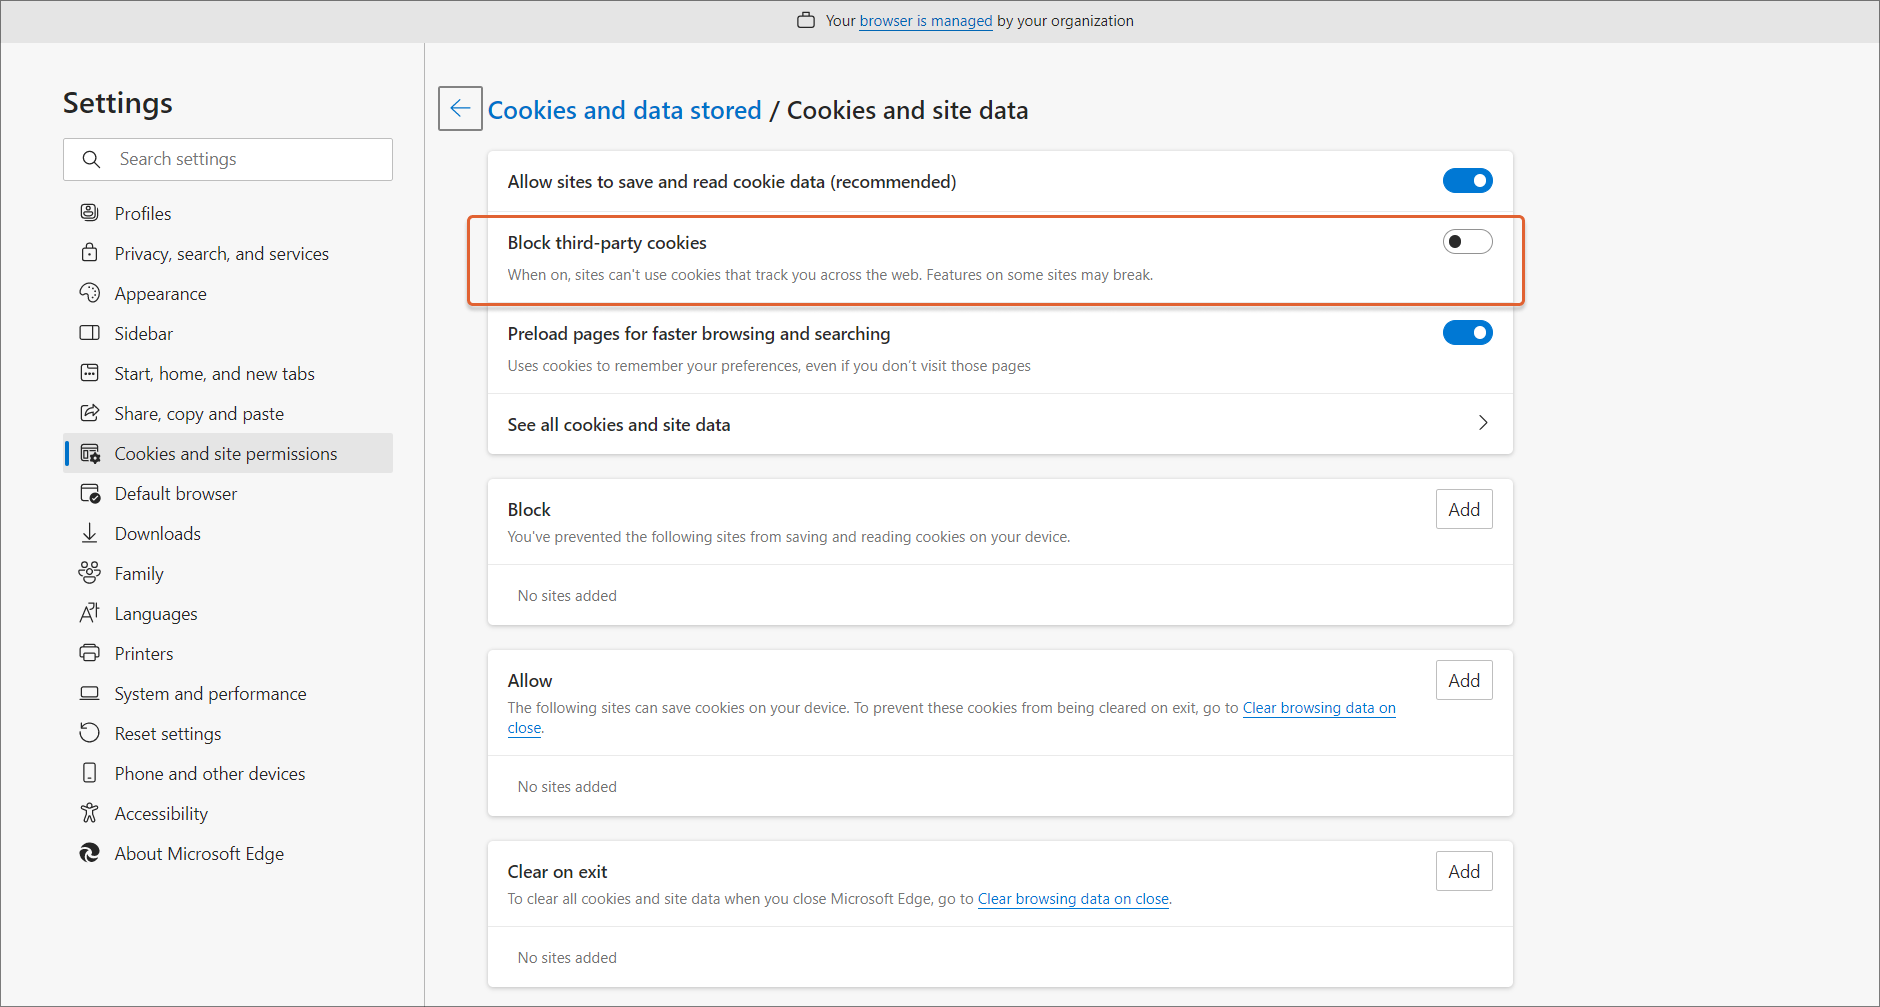Add a site to Clear on exit

1464,872
